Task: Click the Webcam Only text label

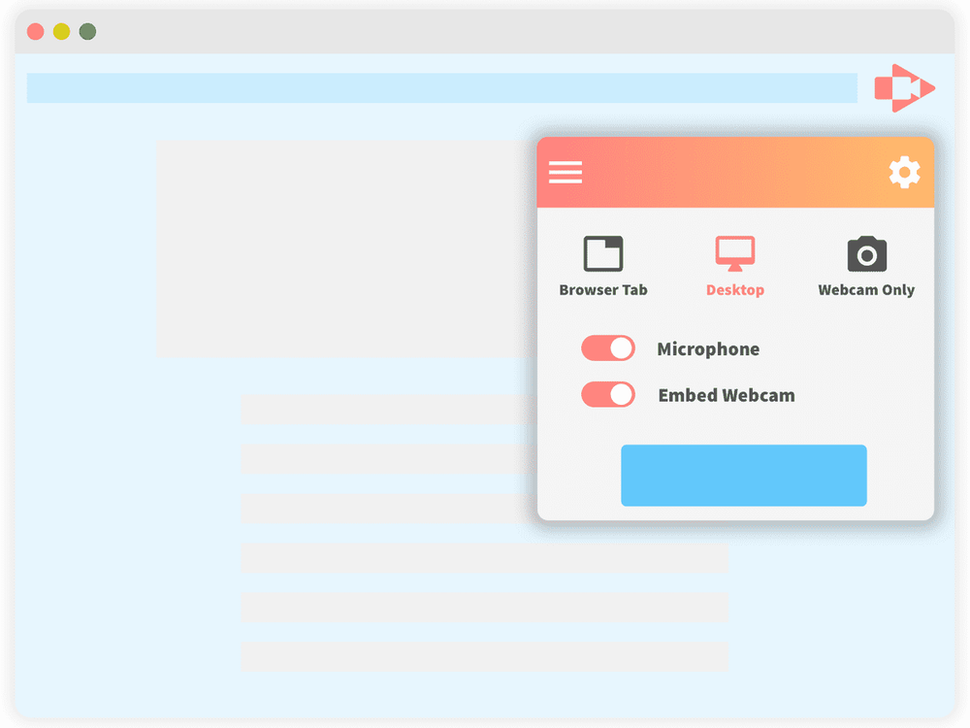Action: (x=866, y=290)
